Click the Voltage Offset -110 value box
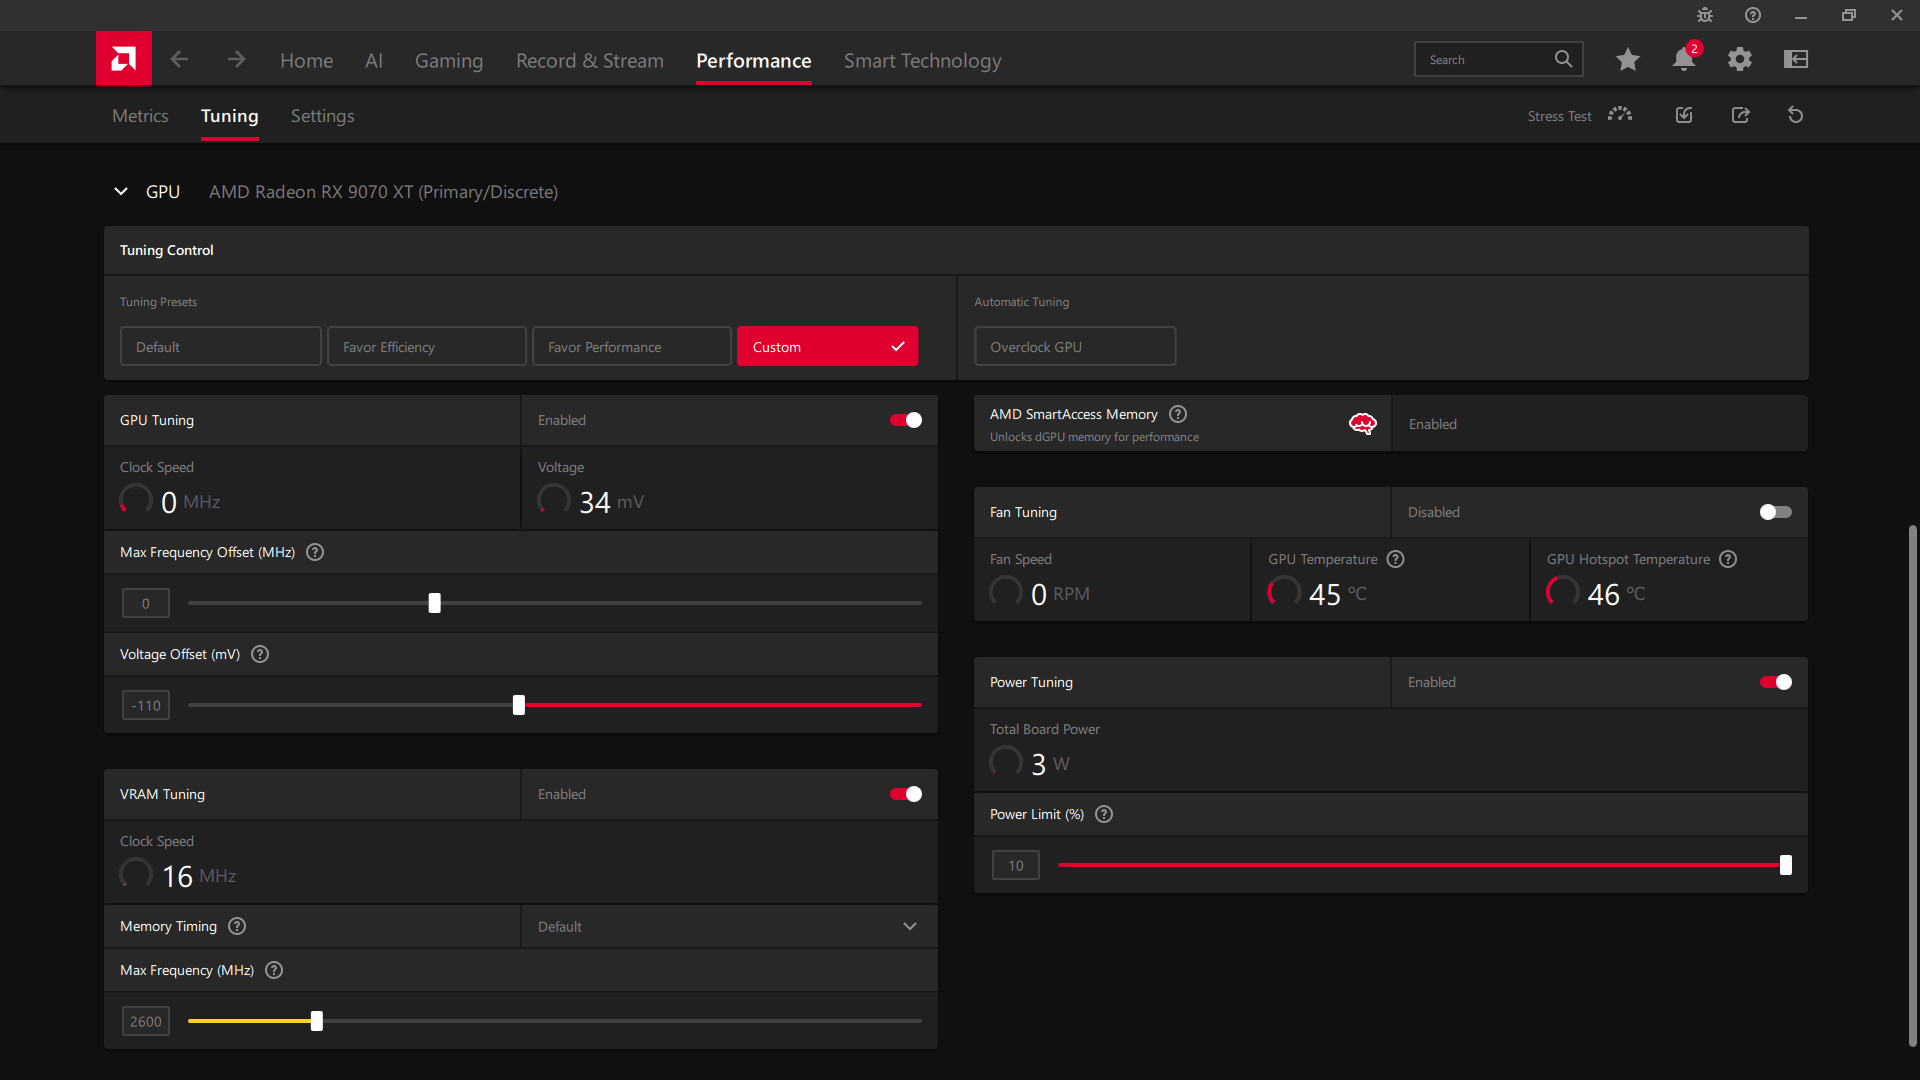Viewport: 1920px width, 1080px height. [146, 705]
